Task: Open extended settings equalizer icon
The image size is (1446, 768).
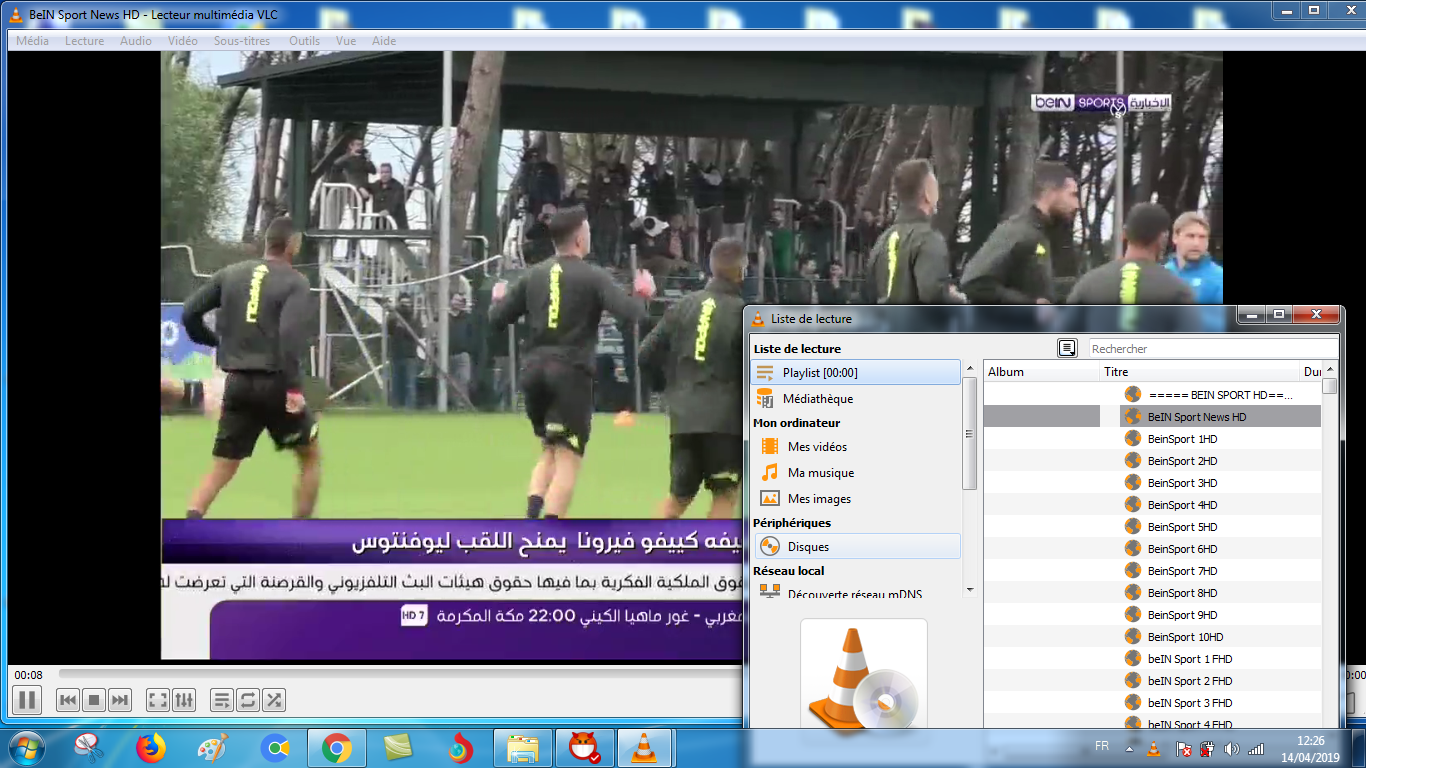Action: [x=184, y=700]
